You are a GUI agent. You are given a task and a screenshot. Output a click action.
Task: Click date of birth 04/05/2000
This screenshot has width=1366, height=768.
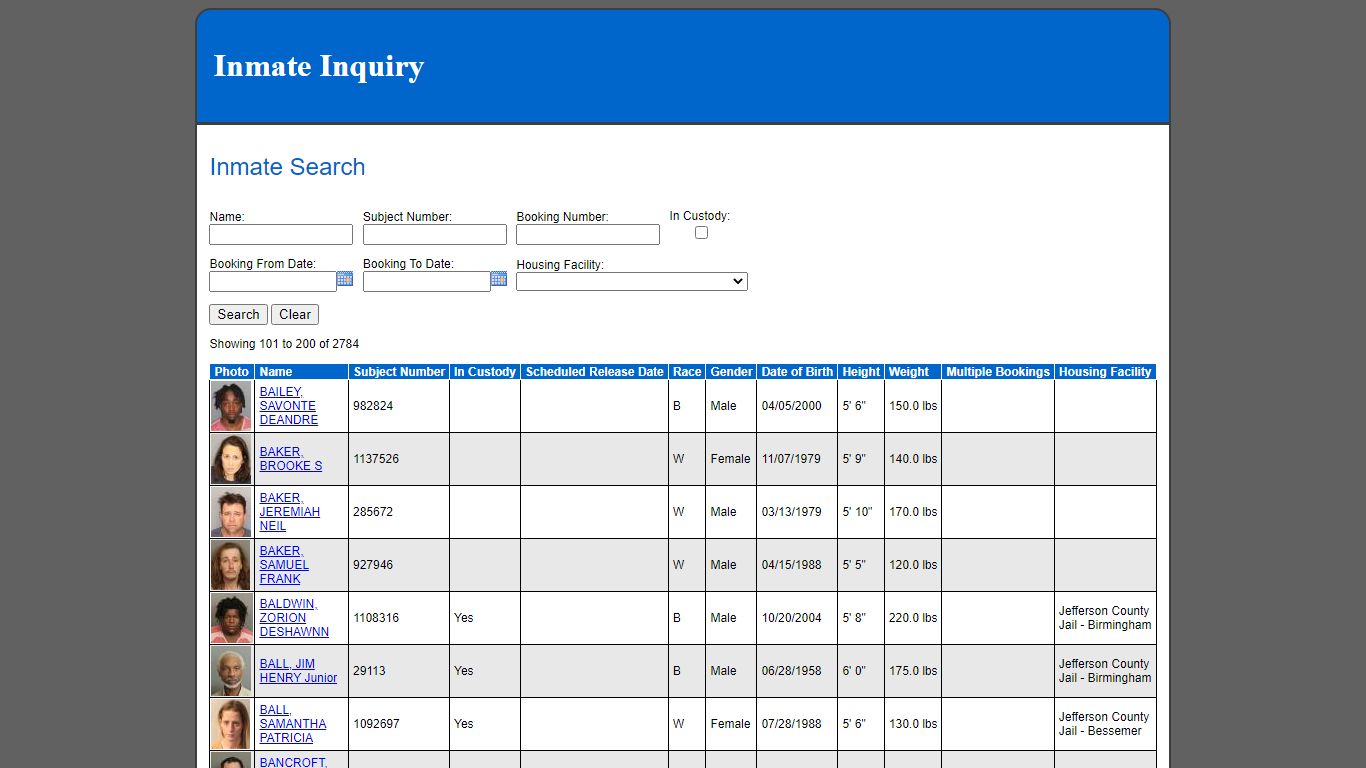pos(792,406)
